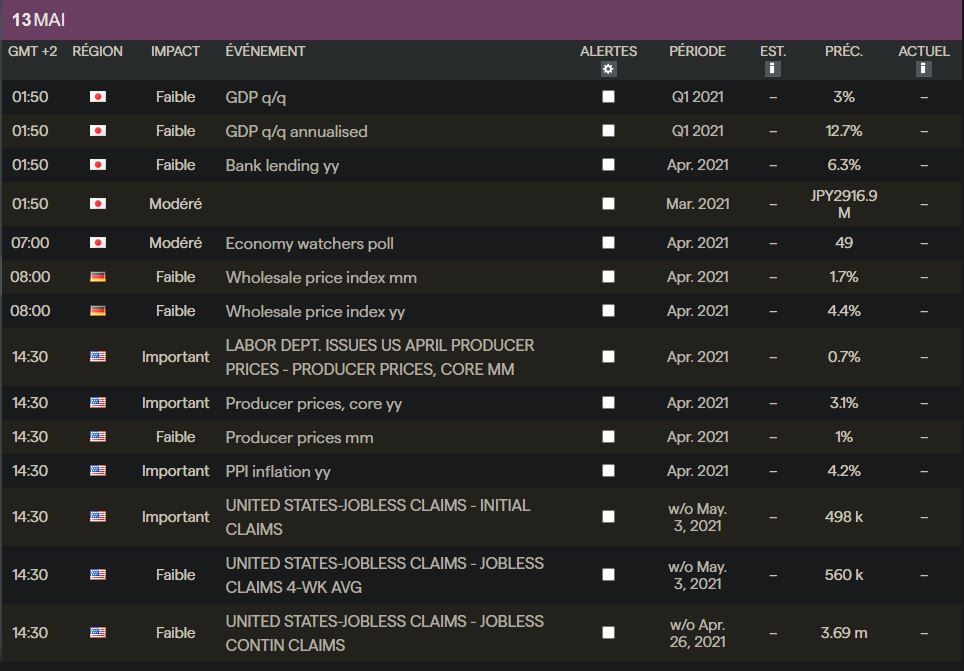Click the Japan flag in GDP q/q row

[98, 97]
